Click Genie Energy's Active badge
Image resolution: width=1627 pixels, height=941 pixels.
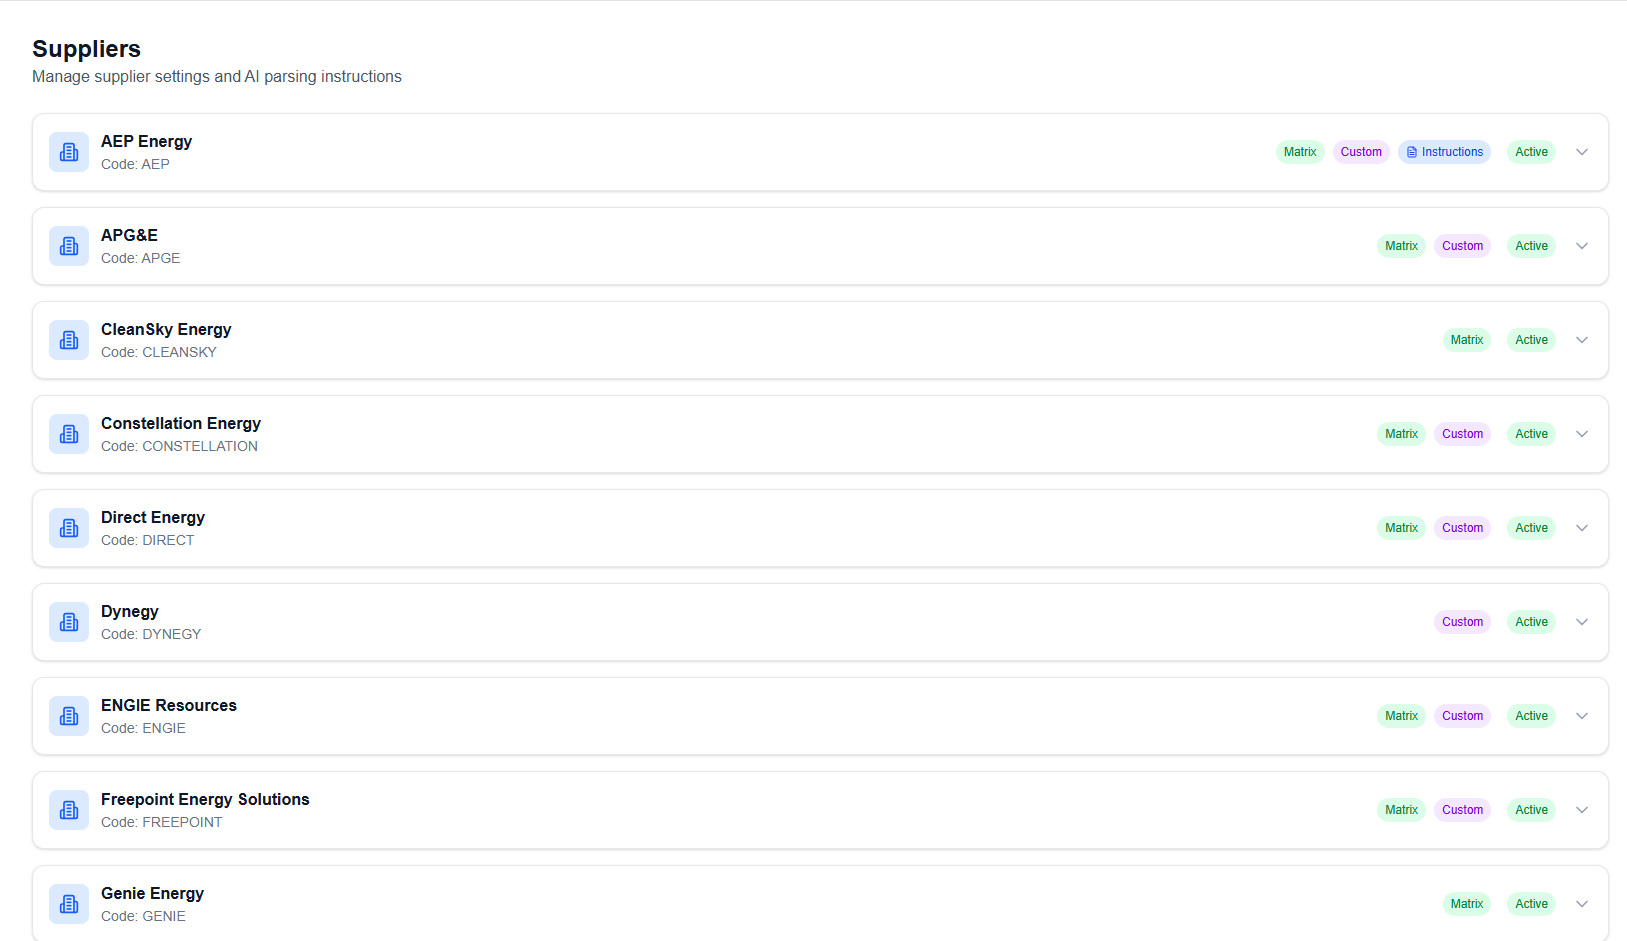click(1531, 904)
